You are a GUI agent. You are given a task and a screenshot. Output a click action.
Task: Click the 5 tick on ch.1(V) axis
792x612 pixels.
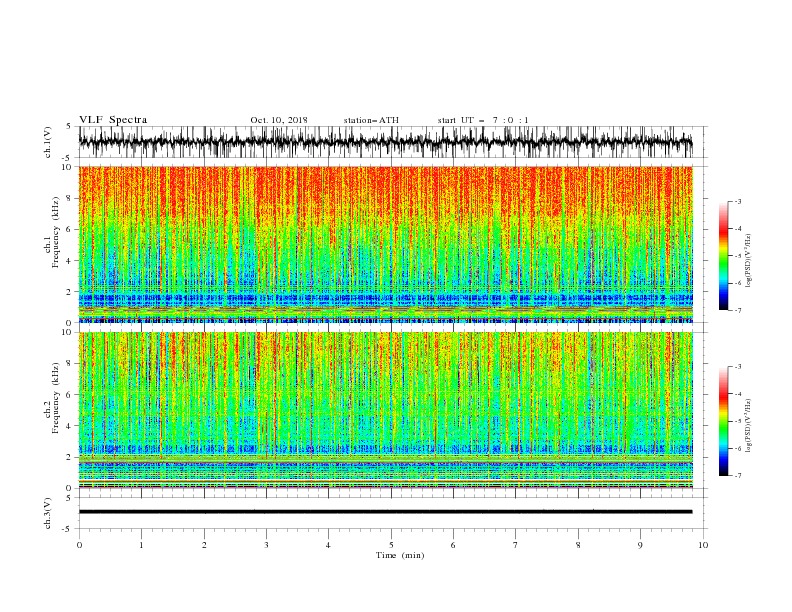(x=70, y=127)
